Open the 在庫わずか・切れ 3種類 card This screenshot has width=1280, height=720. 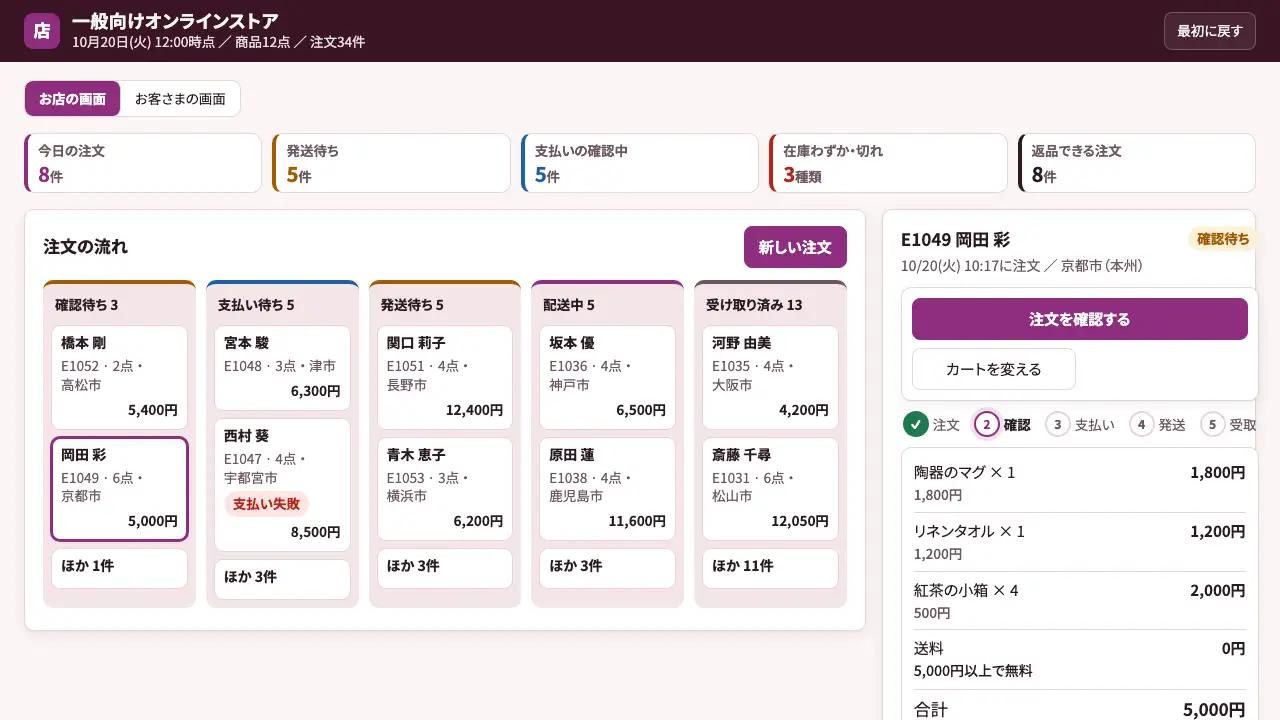[x=888, y=163]
